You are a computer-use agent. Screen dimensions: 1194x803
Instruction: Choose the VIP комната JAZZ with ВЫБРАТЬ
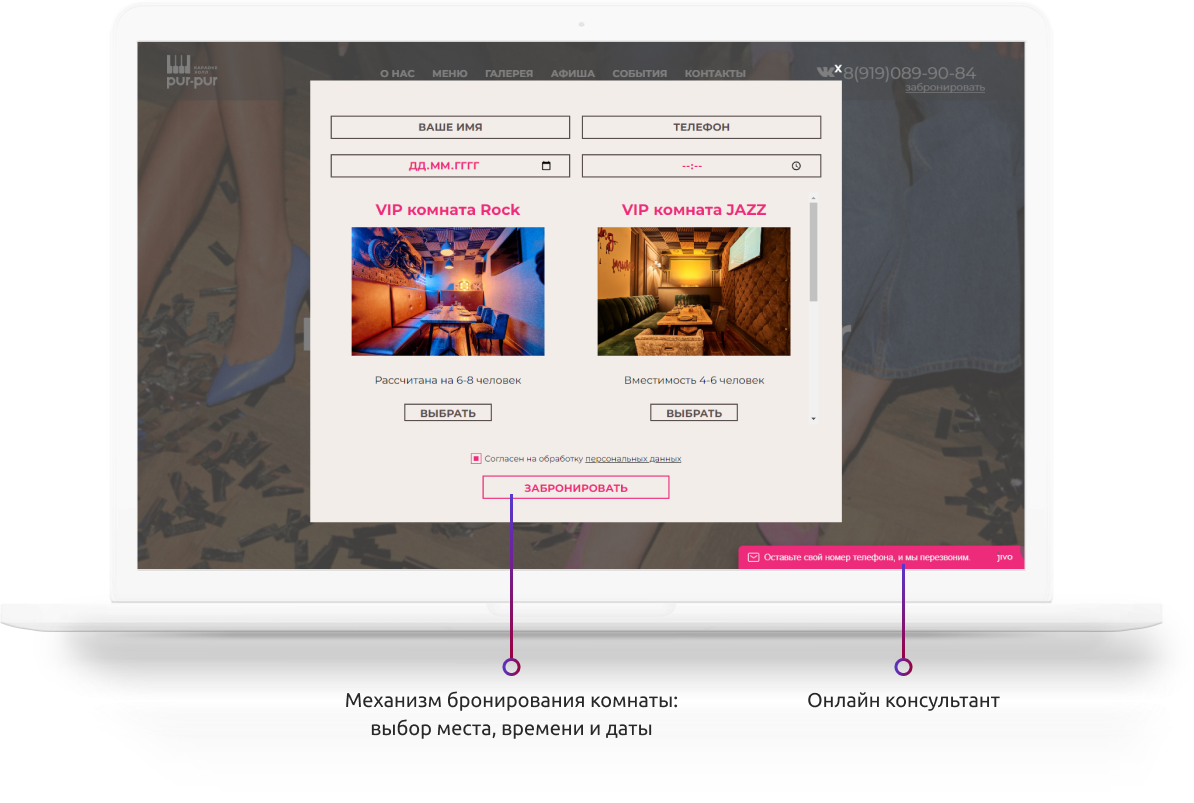[694, 413]
